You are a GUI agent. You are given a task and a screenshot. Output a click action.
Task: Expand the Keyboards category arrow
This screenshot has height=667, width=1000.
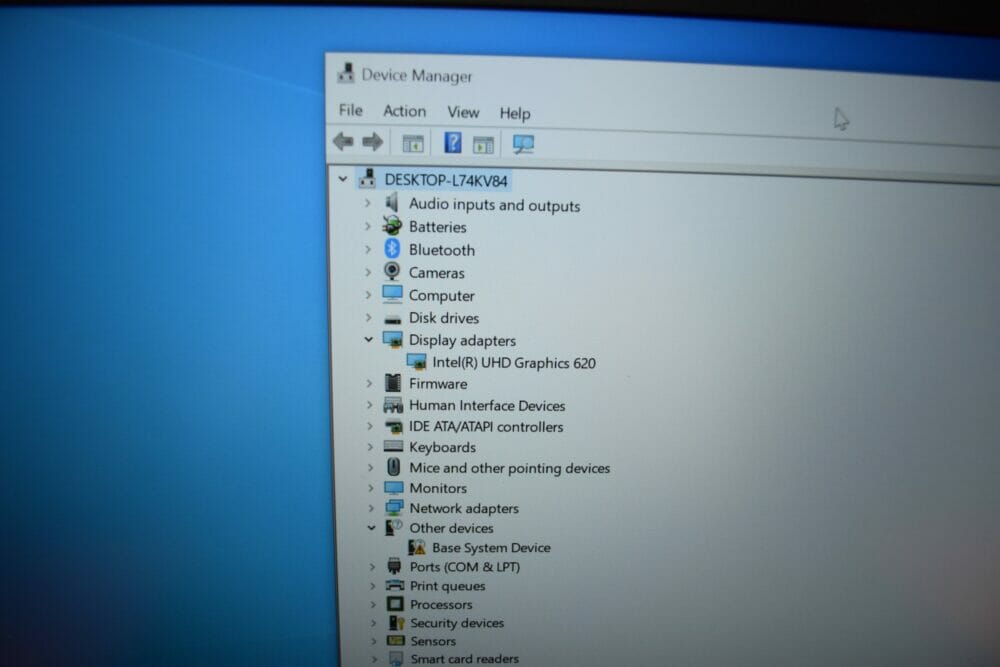pos(370,446)
